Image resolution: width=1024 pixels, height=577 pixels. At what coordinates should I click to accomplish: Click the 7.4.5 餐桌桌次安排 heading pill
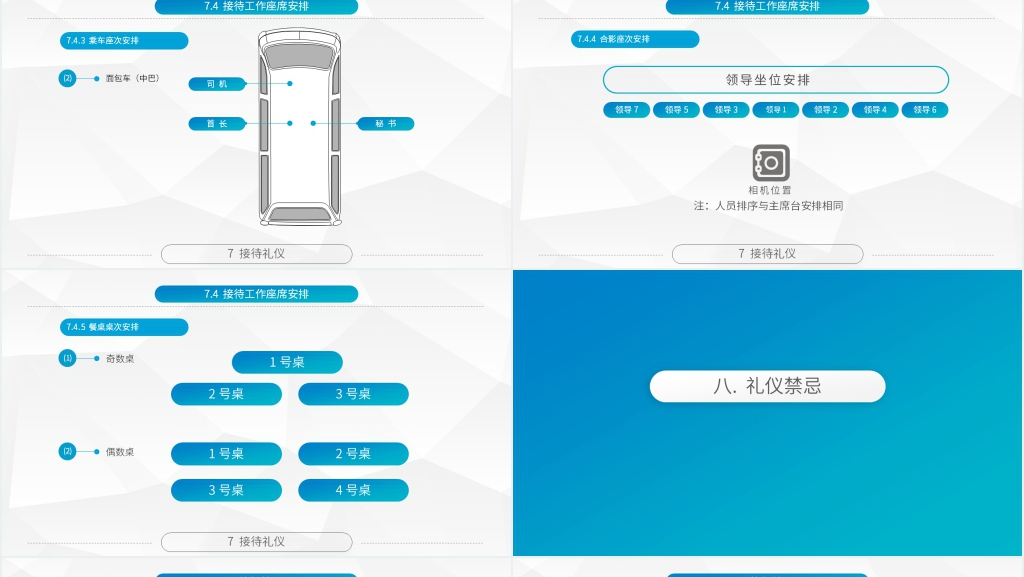pos(124,327)
